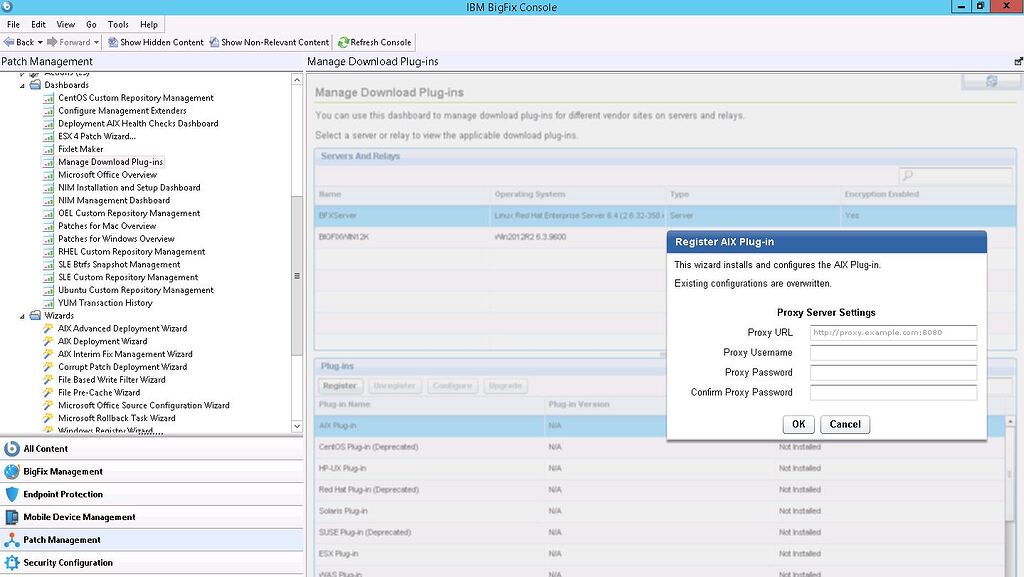Open the BigFix Management domain
1024x577 pixels.
pyautogui.click(x=62, y=472)
